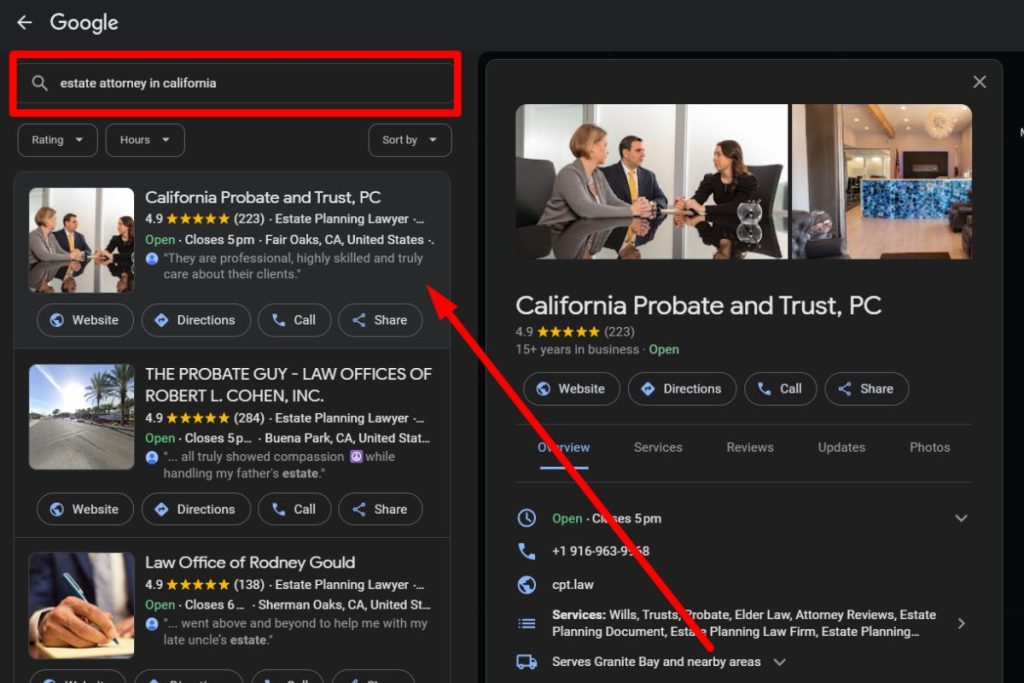Open the California Probate and Trust listing thumbnail
The height and width of the screenshot is (683, 1024).
point(82,240)
